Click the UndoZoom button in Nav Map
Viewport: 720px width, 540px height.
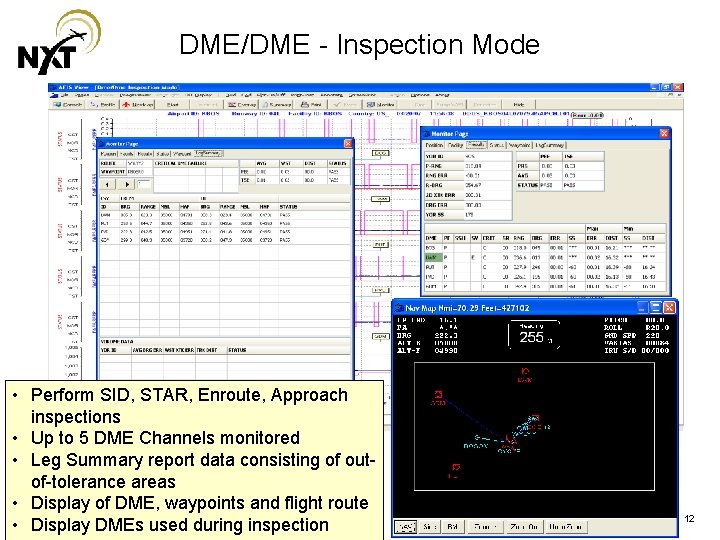(x=566, y=527)
